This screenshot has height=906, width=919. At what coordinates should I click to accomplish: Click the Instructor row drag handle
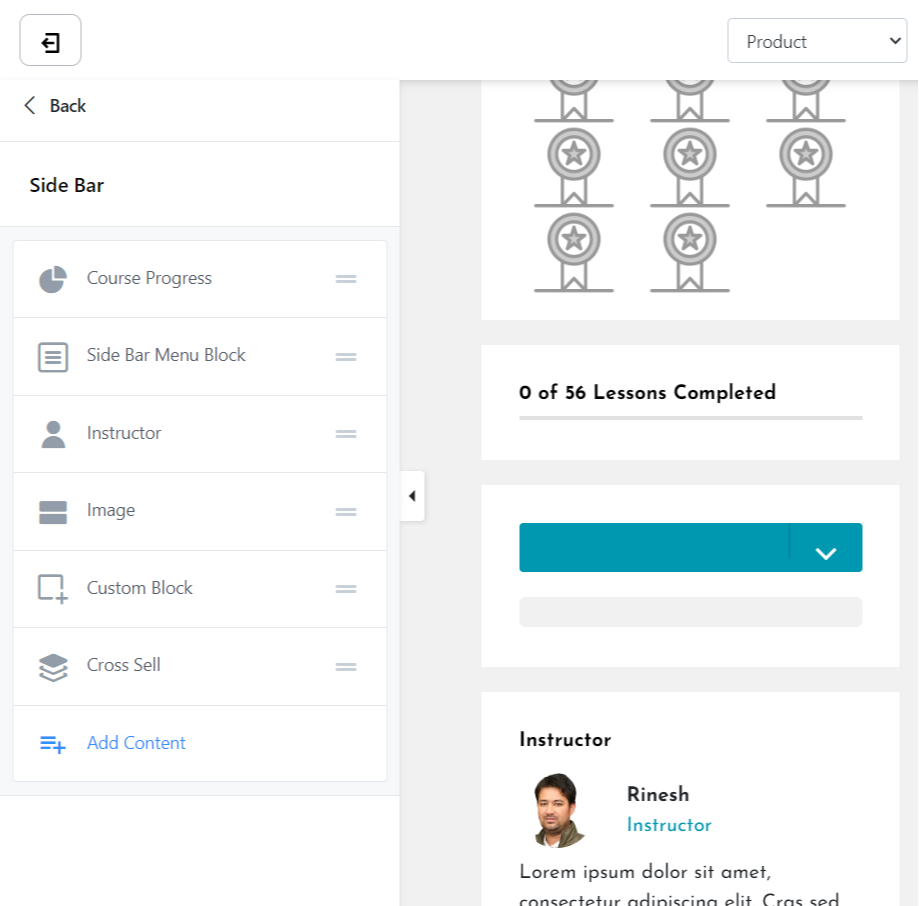[346, 434]
